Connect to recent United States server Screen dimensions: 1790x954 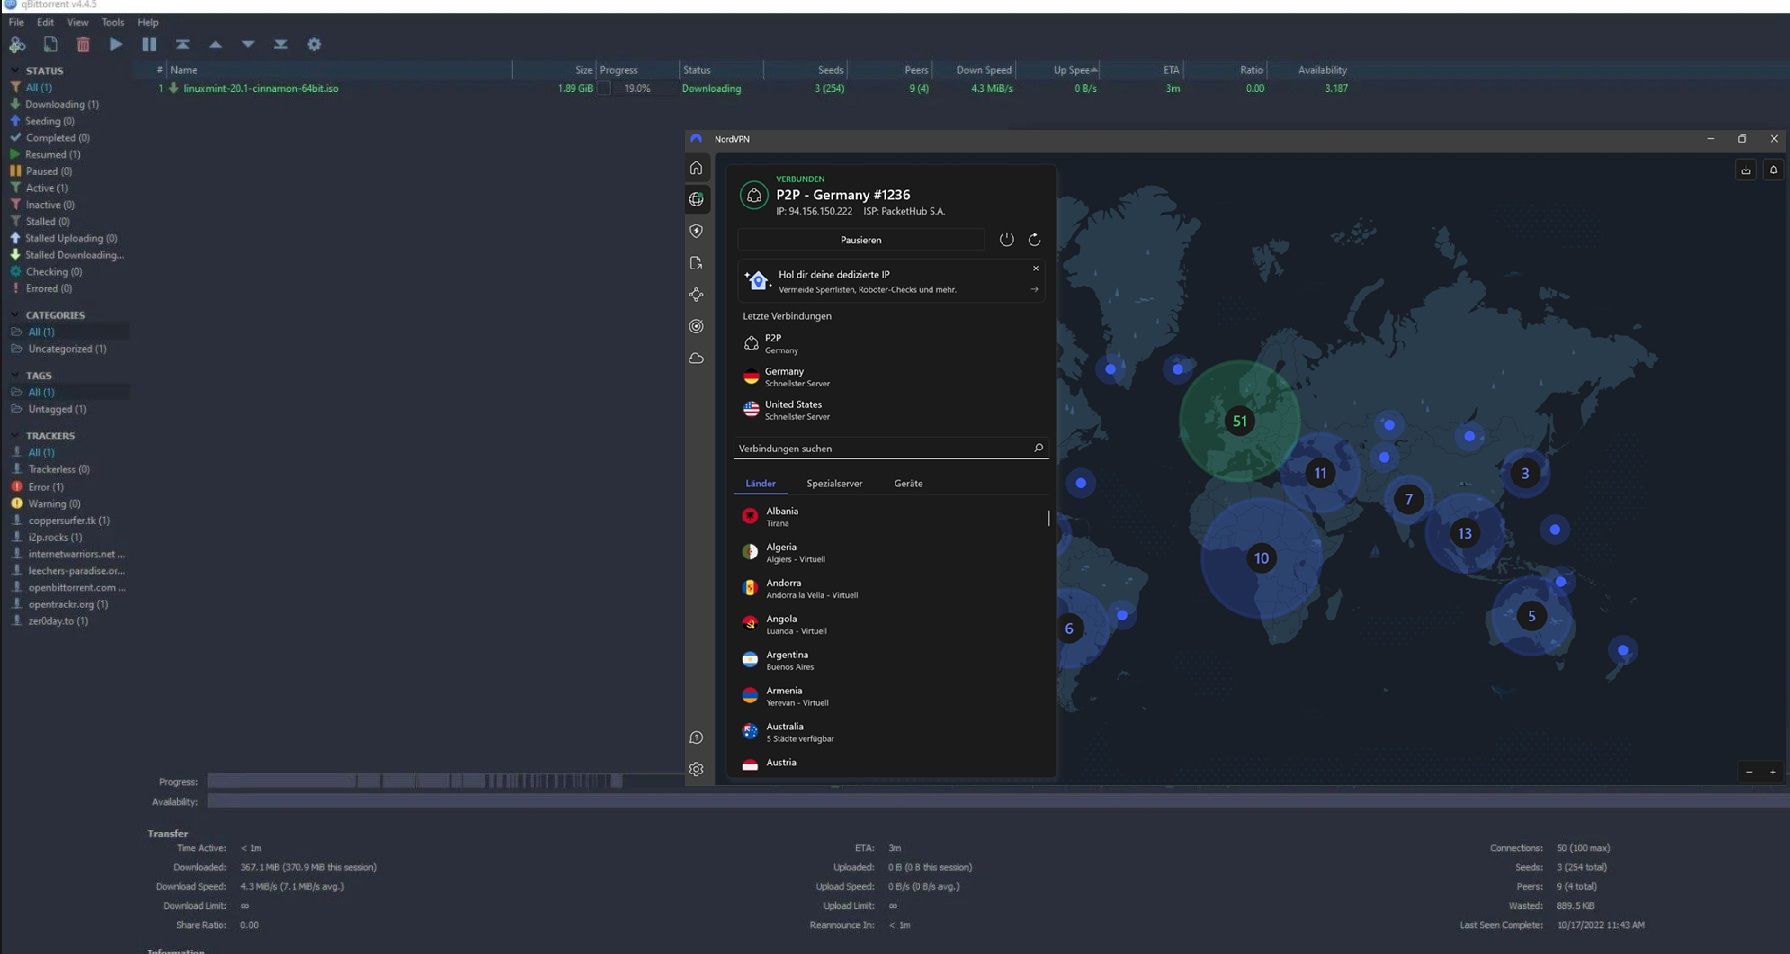(890, 410)
